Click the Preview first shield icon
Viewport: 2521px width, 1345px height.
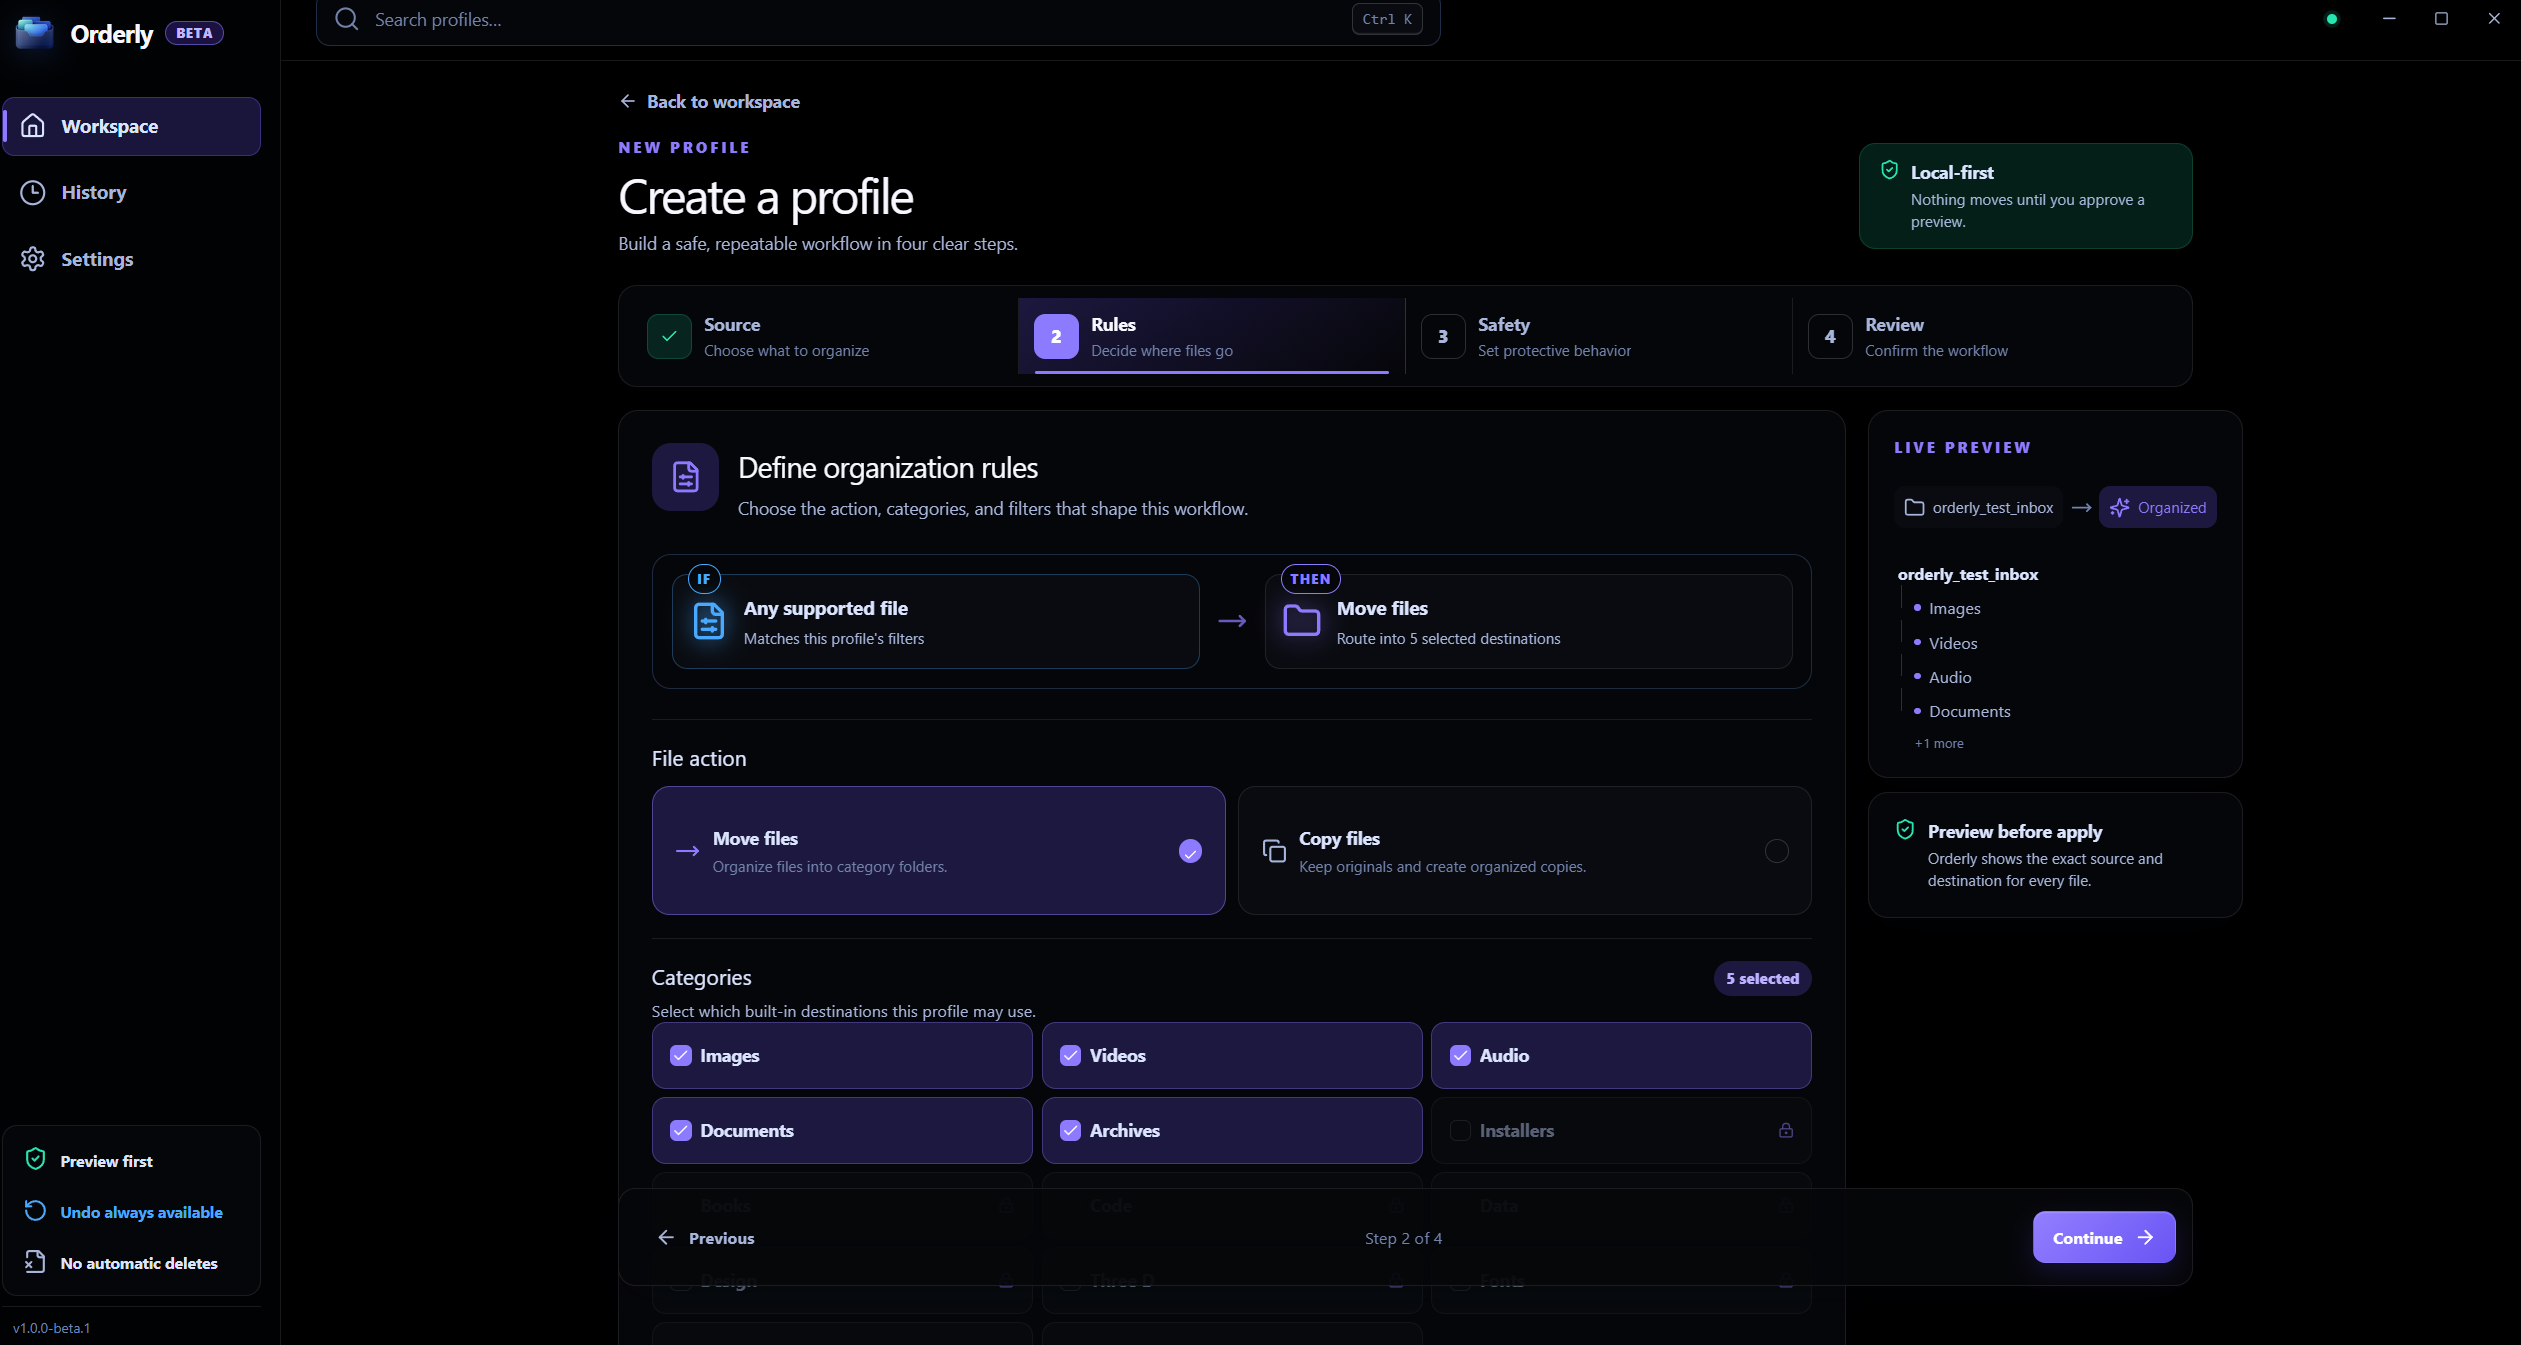[35, 1160]
